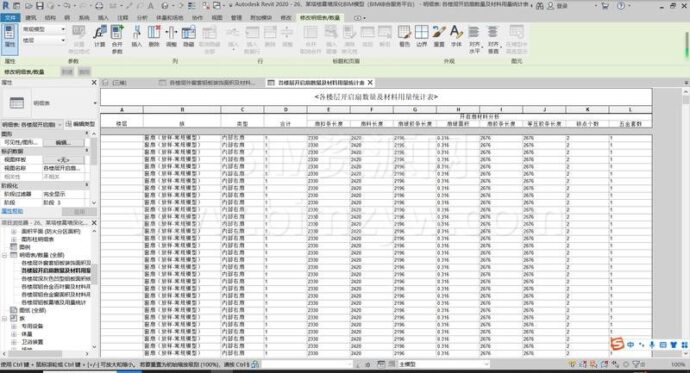Viewport: 690px width, 373px height.
Task: Click the Combine Parameters icon
Action: [x=117, y=38]
